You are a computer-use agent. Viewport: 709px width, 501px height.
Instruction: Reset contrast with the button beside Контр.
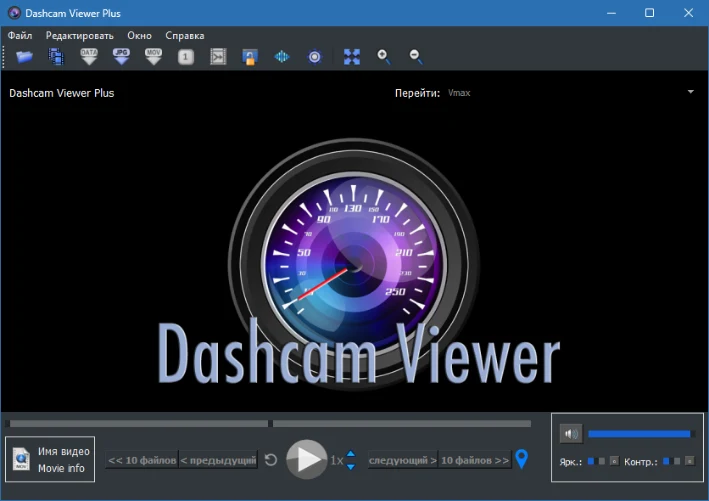(x=689, y=461)
